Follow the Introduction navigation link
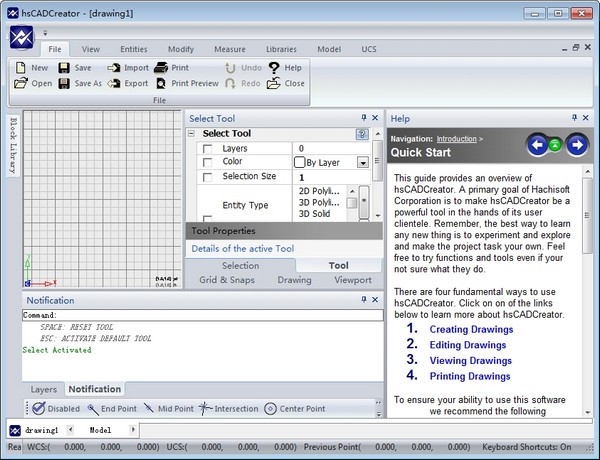Screen dimensions: 600x460 point(456,139)
